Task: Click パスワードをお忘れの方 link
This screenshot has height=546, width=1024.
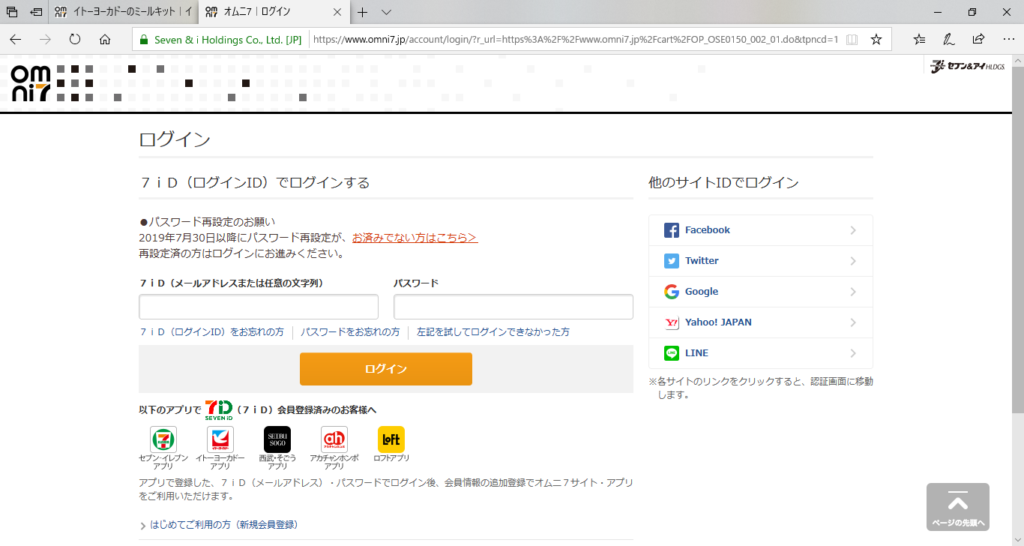Action: pyautogui.click(x=350, y=332)
